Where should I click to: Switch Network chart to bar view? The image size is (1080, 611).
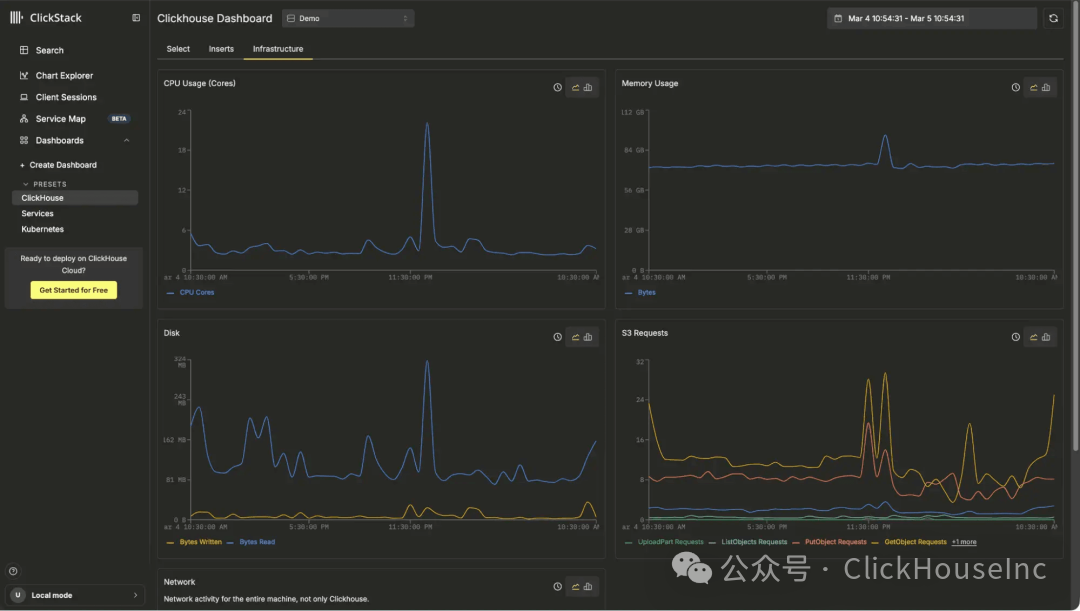pos(588,587)
